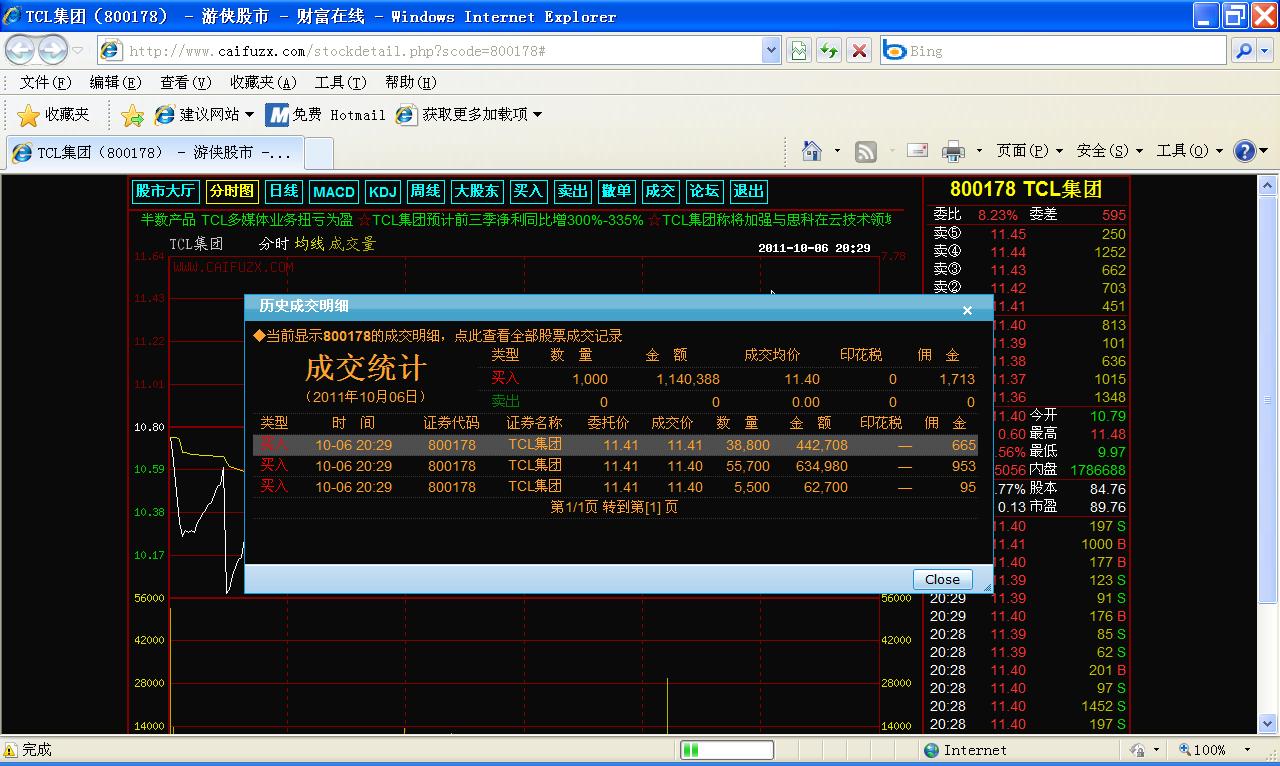Screen dimensions: 1280x766
Task: Close the 历史成交明细 dialog with its X
Action: coord(967,310)
